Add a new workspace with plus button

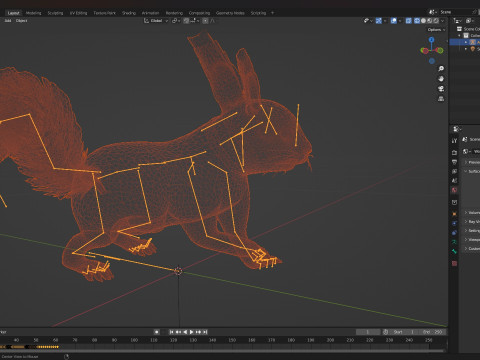(272, 13)
